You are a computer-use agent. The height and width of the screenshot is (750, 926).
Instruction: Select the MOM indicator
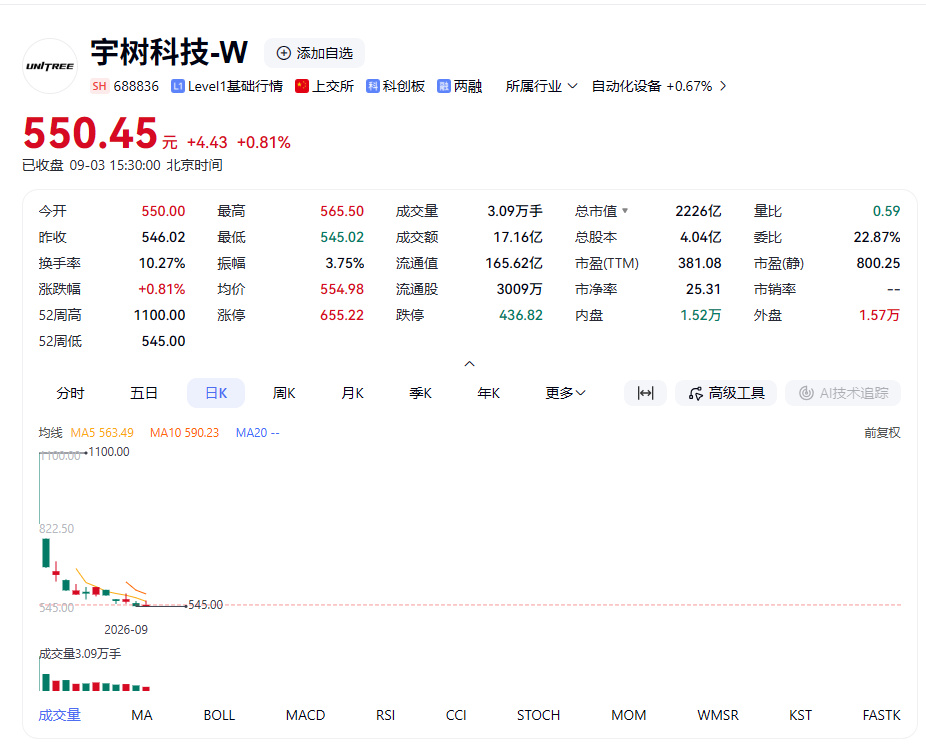629,715
